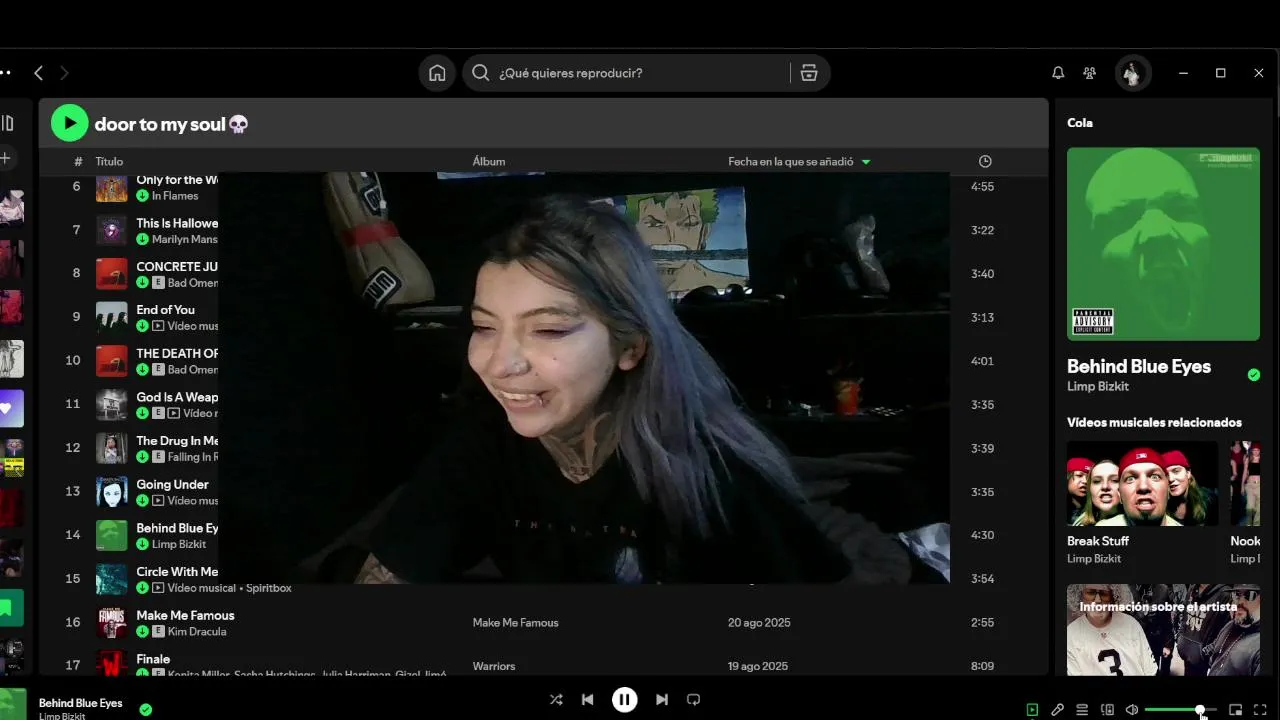This screenshot has width=1280, height=720.
Task: Open Limp Bizkit artist link in Cola panel
Action: pyautogui.click(x=1097, y=386)
